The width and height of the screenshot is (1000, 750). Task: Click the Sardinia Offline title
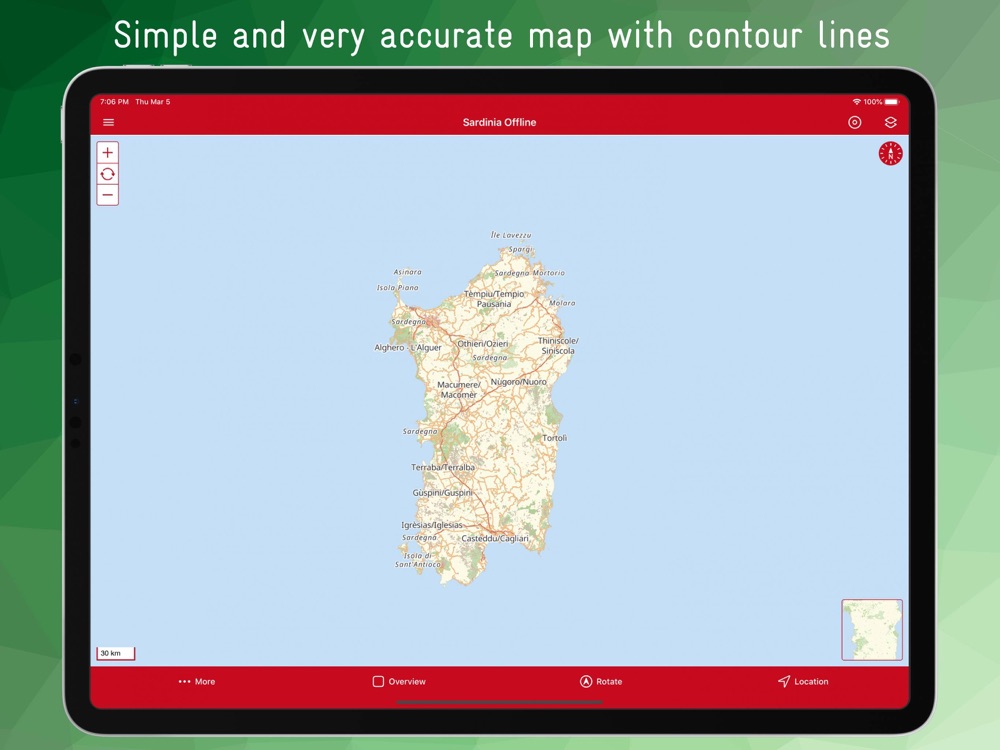click(x=499, y=122)
